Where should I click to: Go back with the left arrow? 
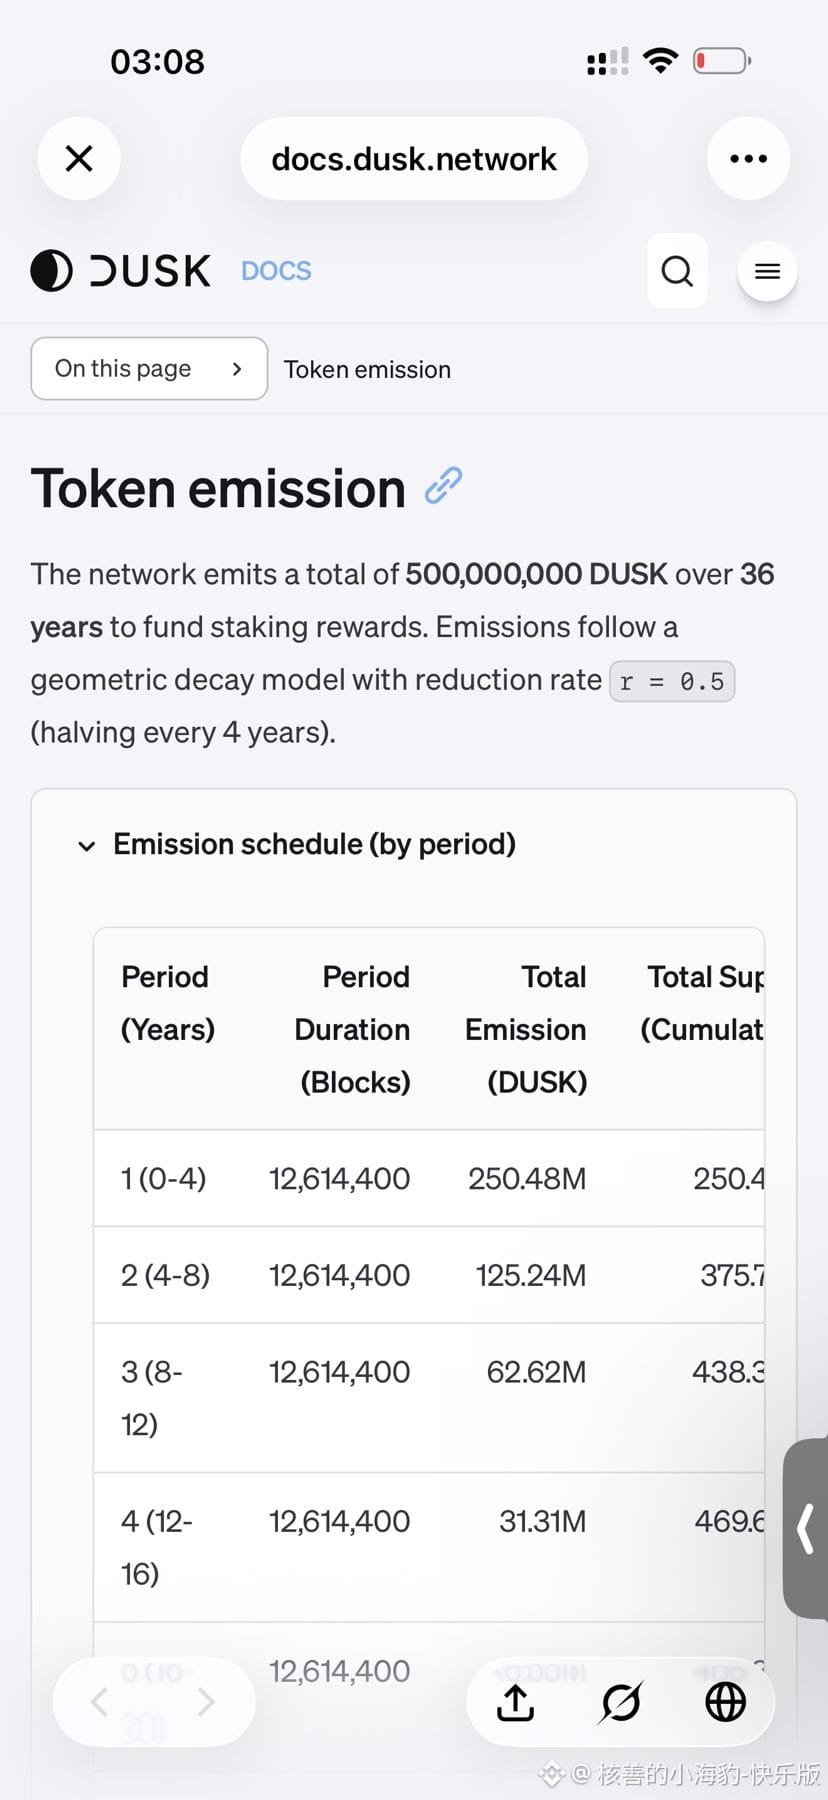[x=100, y=1702]
